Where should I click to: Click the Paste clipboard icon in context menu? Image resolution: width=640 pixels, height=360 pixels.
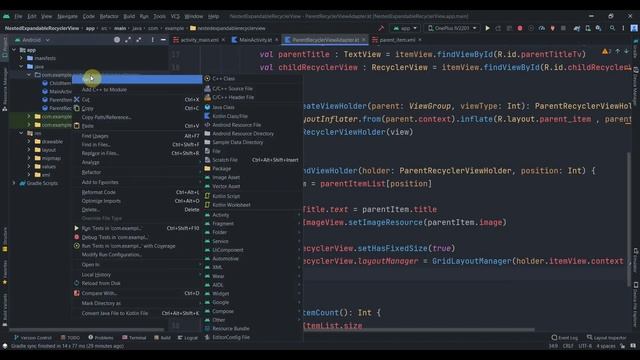click(77, 126)
